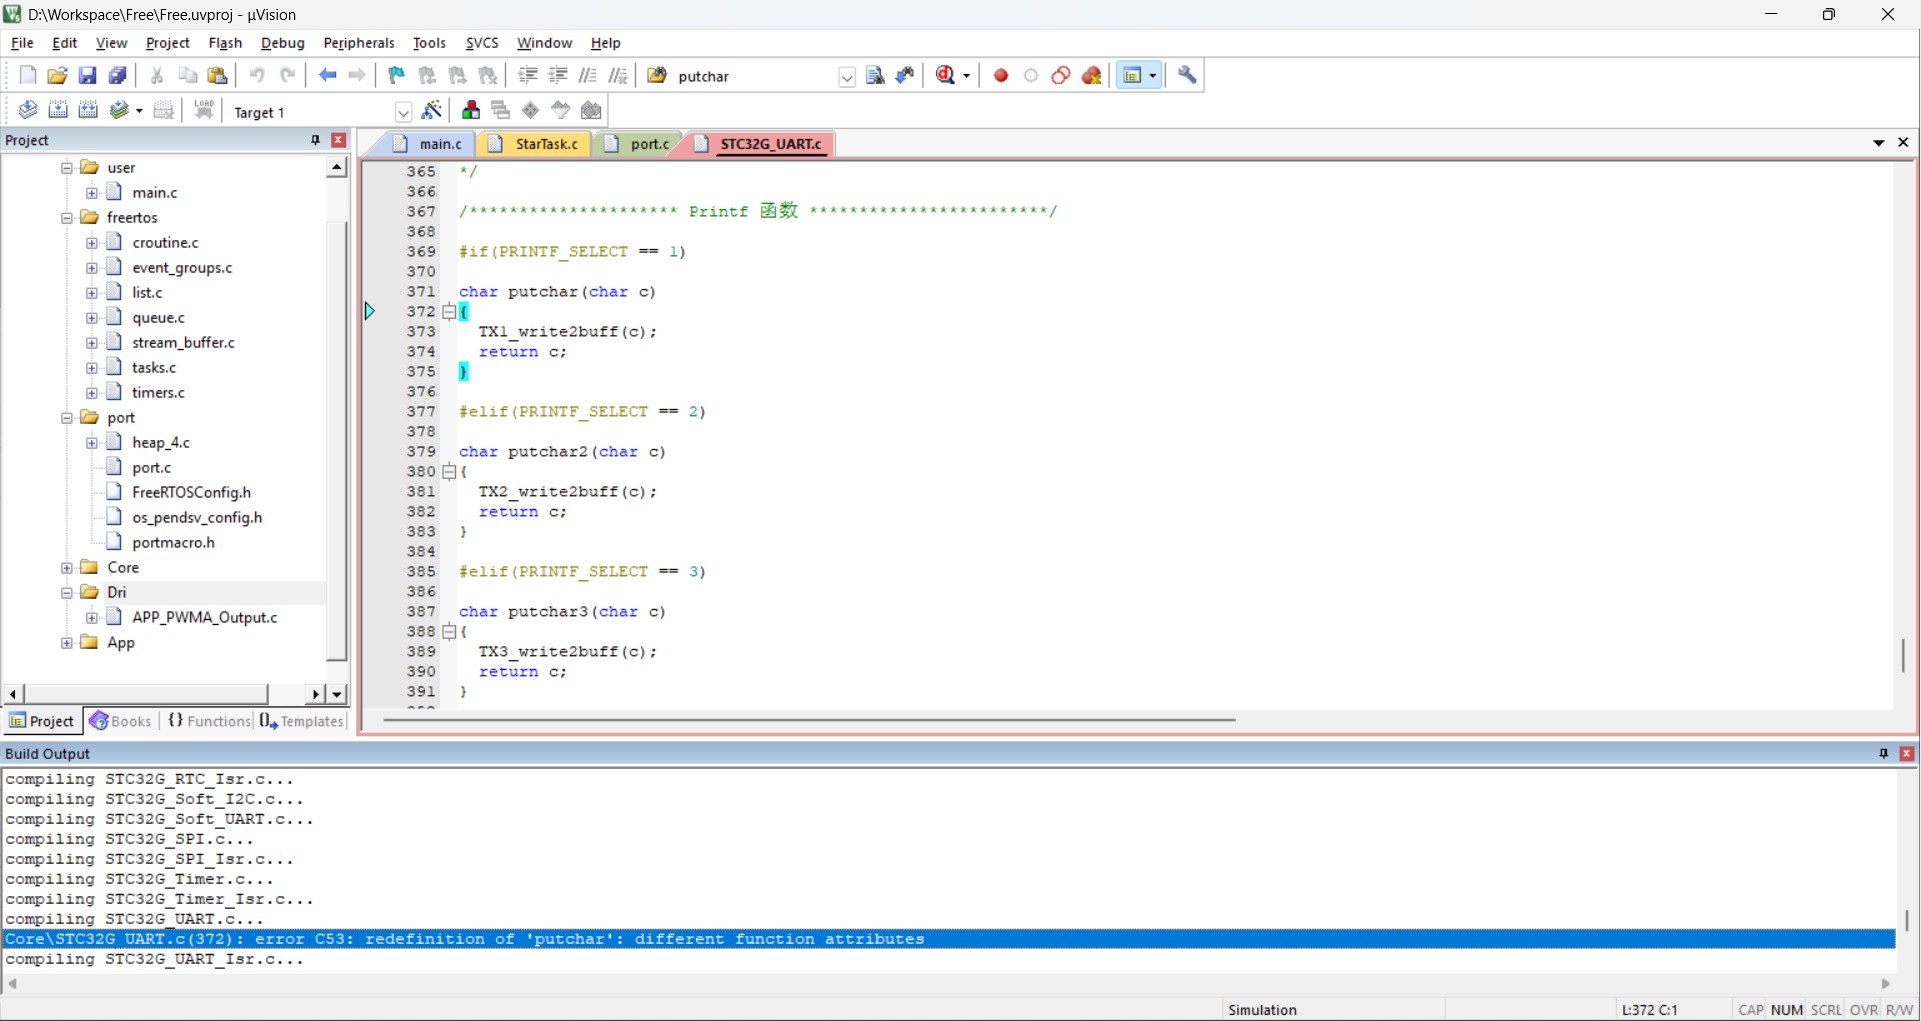The height and width of the screenshot is (1021, 1921).
Task: Open the Target 1 selection dropdown
Action: pos(403,112)
